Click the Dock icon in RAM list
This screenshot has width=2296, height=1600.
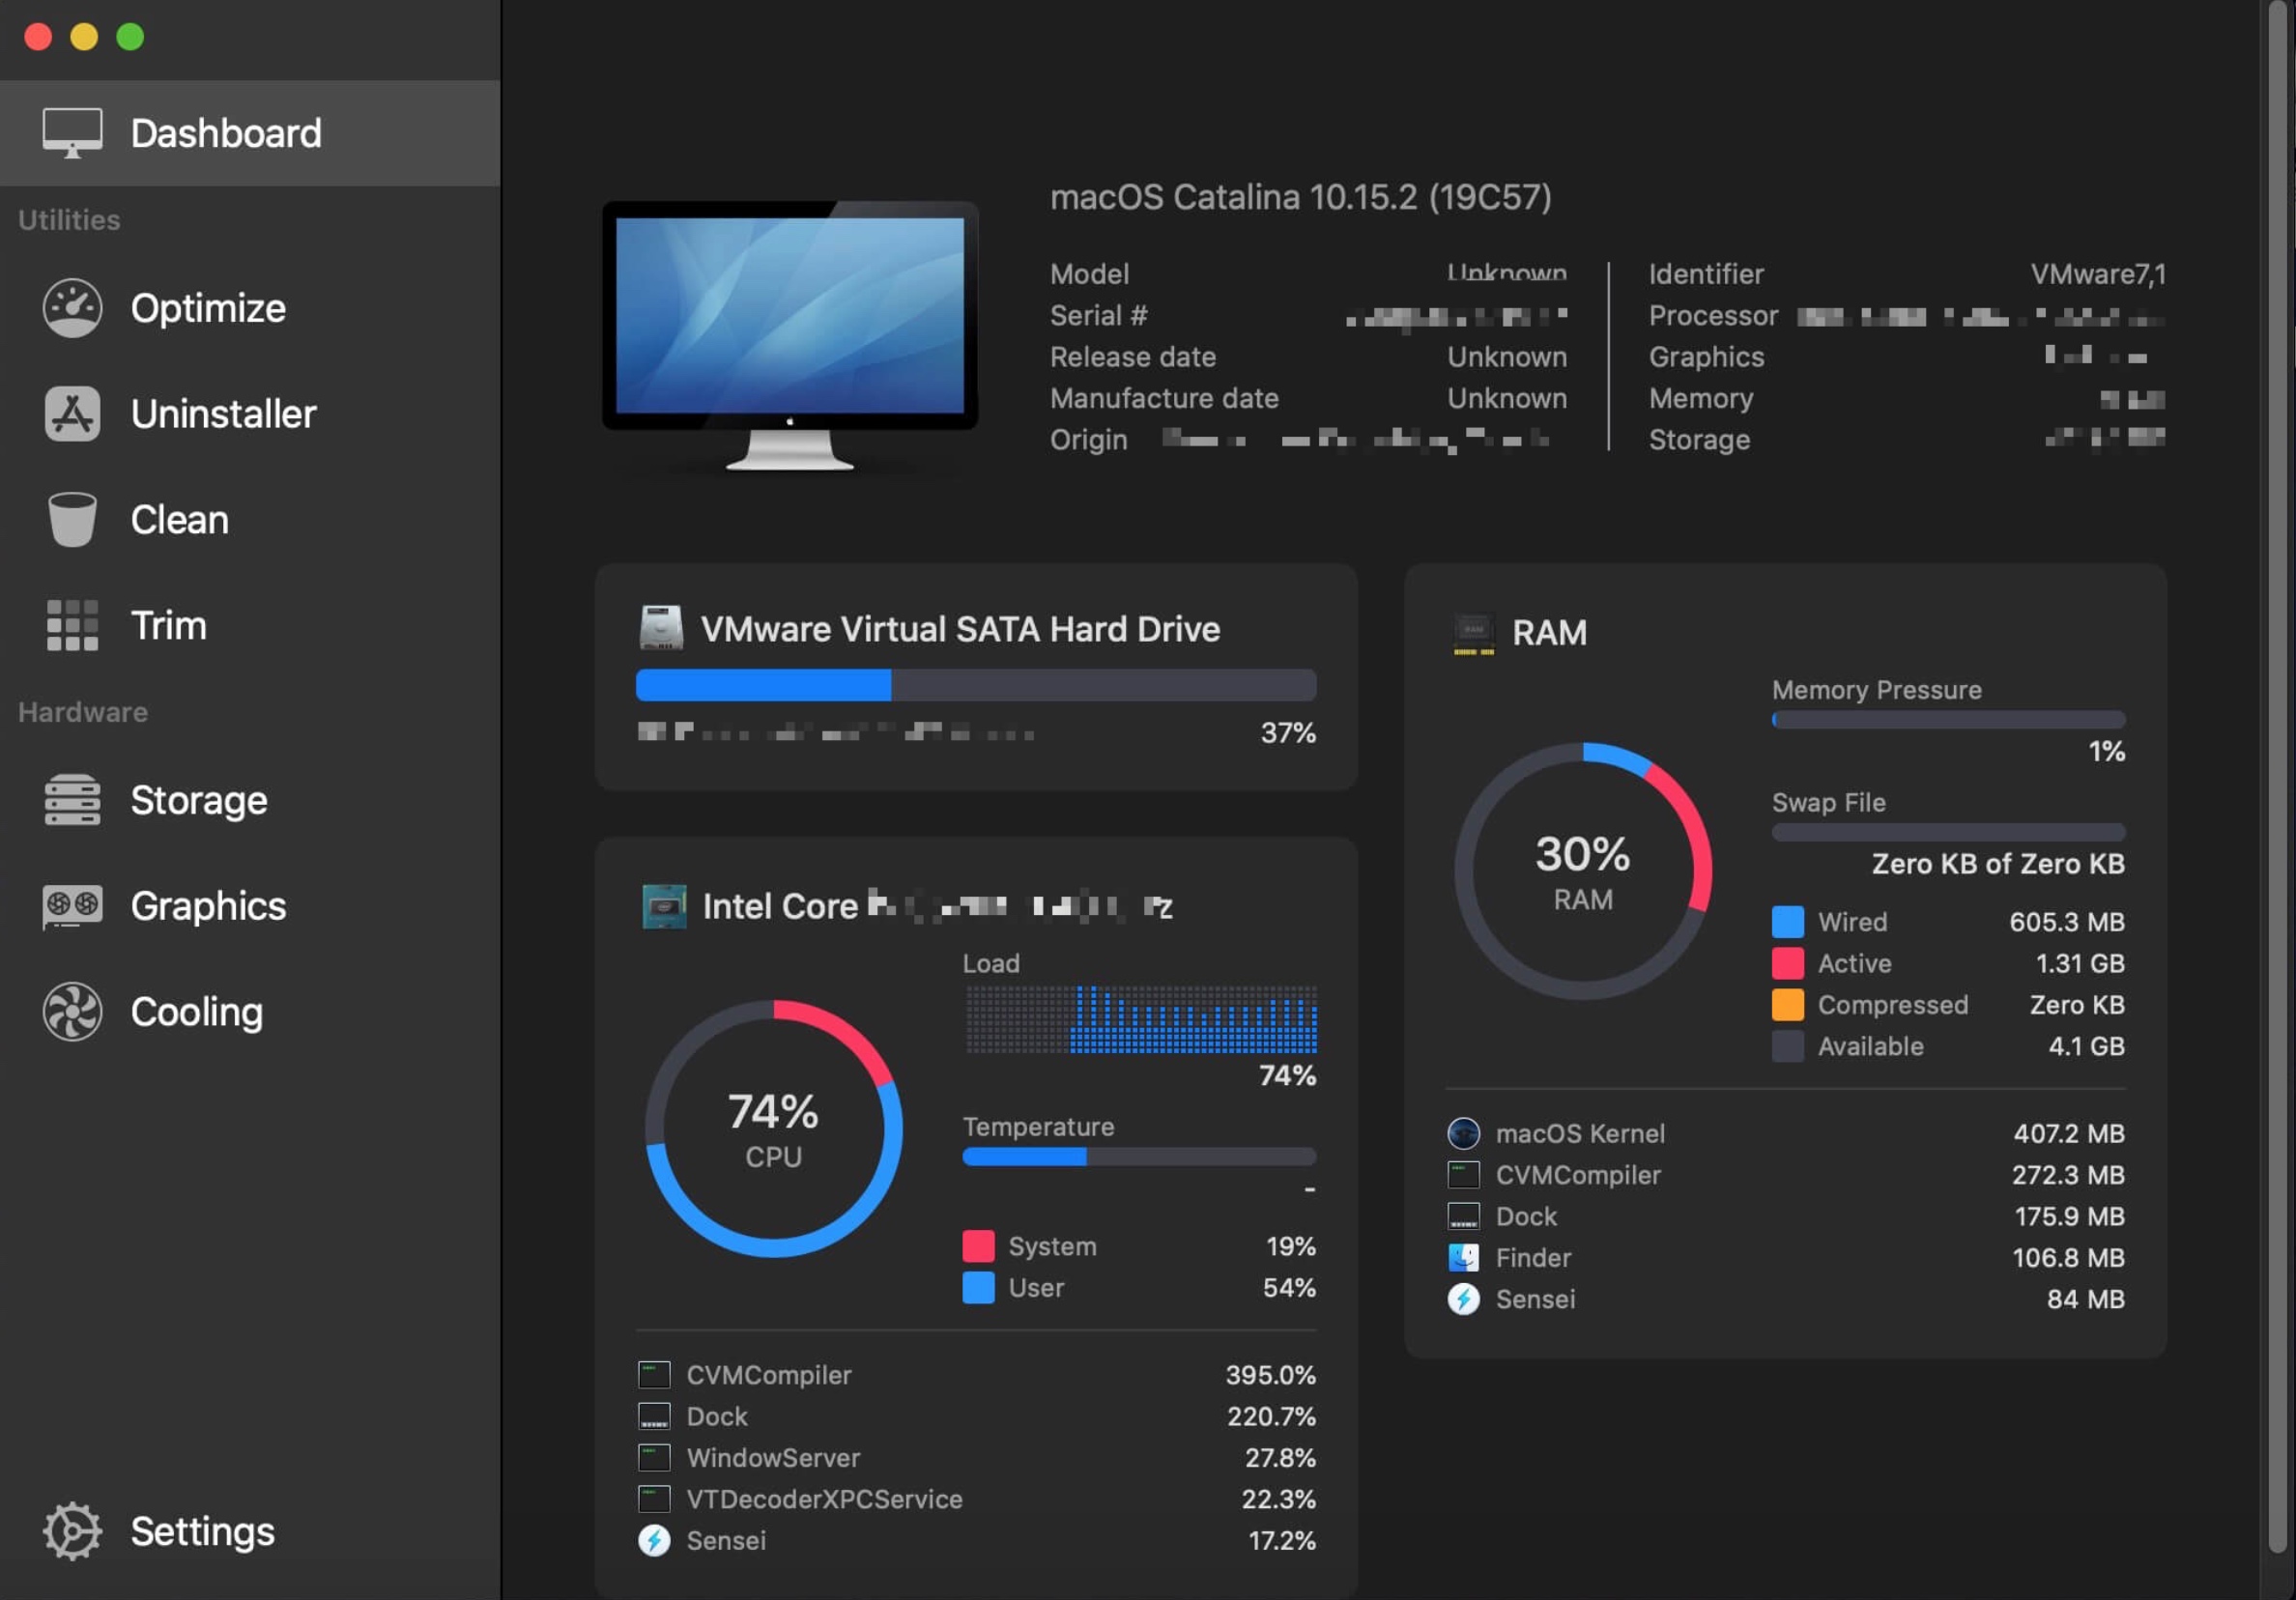tap(1463, 1216)
